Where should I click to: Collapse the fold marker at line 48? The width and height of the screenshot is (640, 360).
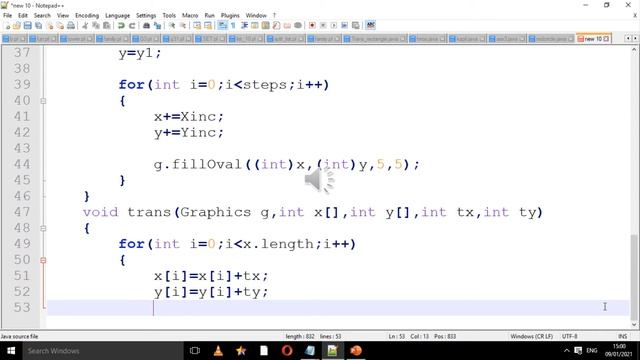43,228
